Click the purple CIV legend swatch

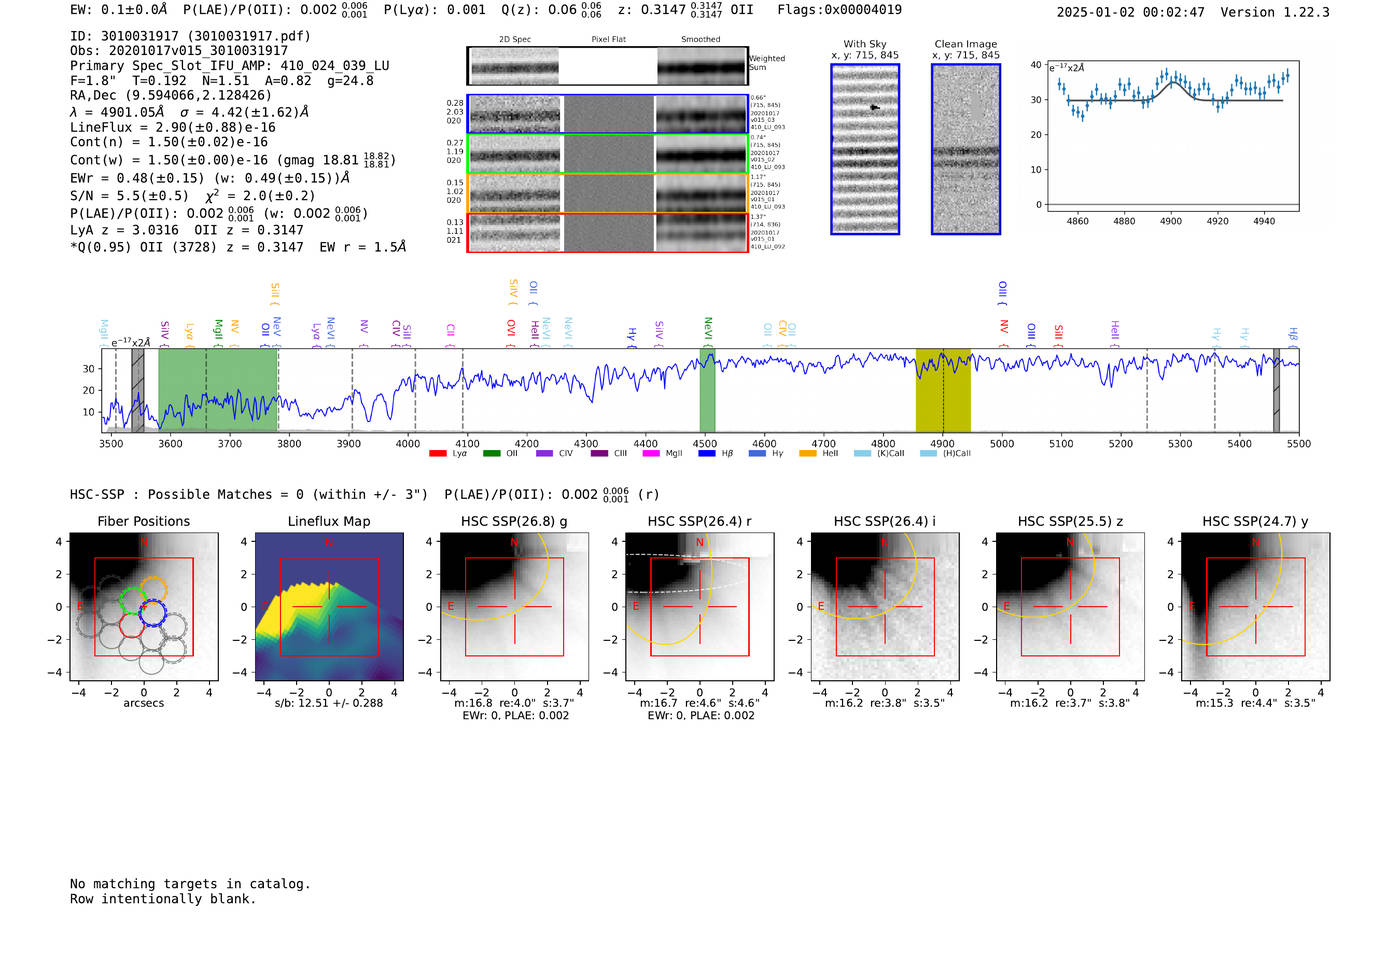[x=544, y=453]
